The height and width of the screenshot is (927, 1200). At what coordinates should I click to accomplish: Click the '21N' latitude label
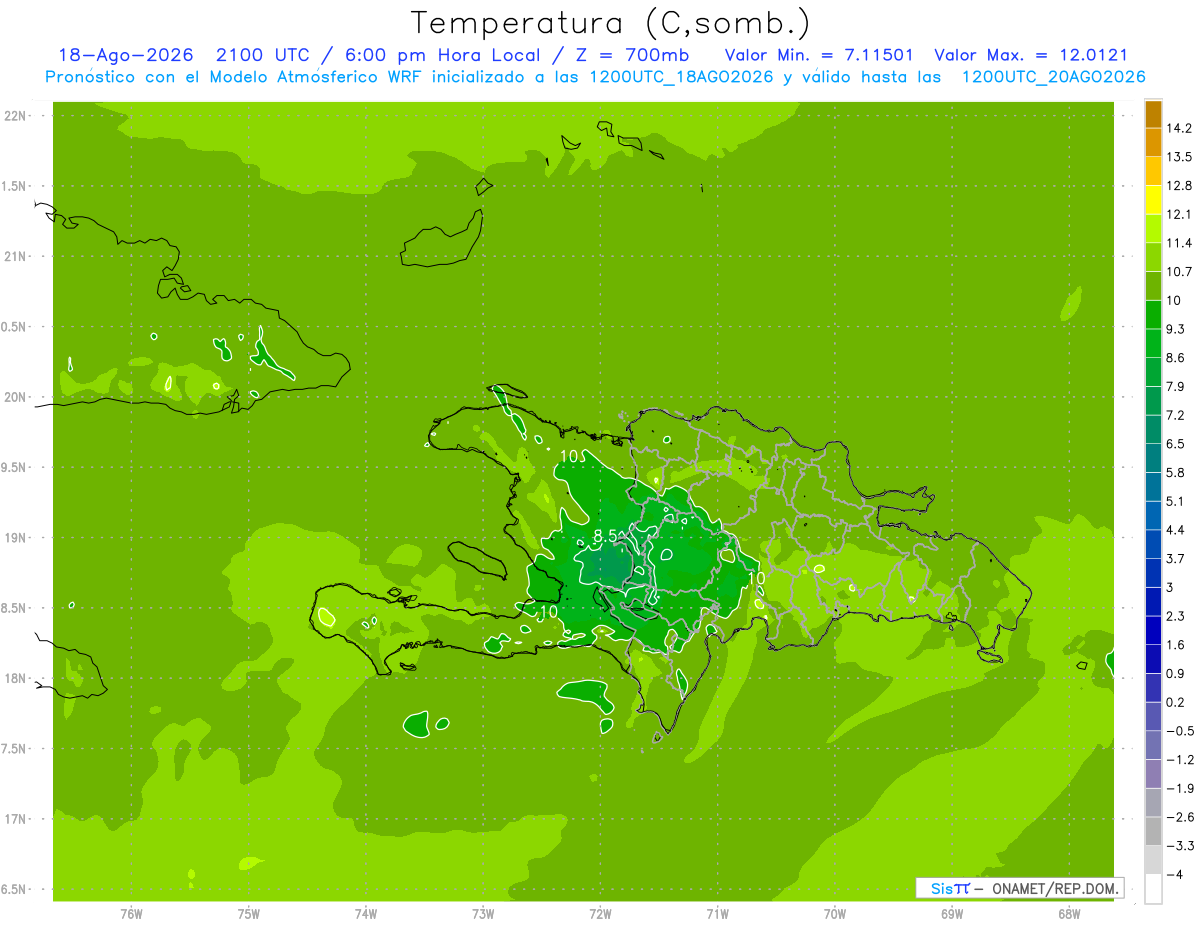[16, 256]
